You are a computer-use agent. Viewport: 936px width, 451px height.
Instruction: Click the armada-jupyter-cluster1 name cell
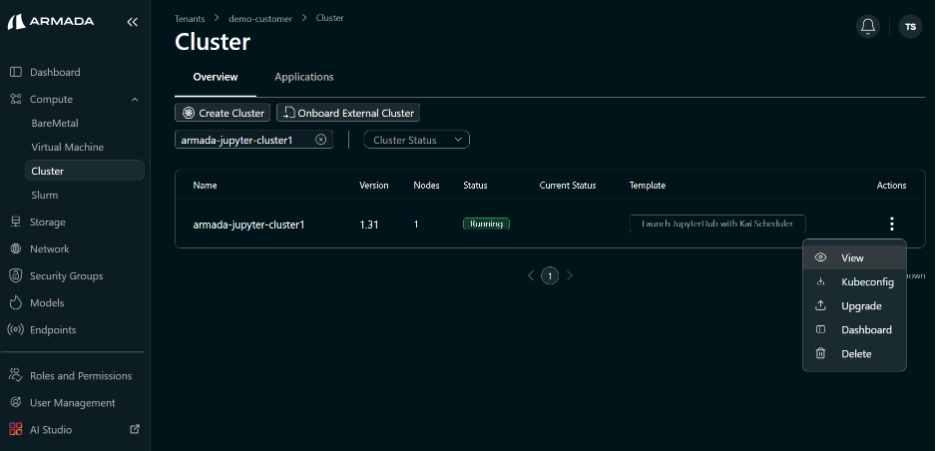[x=249, y=225]
